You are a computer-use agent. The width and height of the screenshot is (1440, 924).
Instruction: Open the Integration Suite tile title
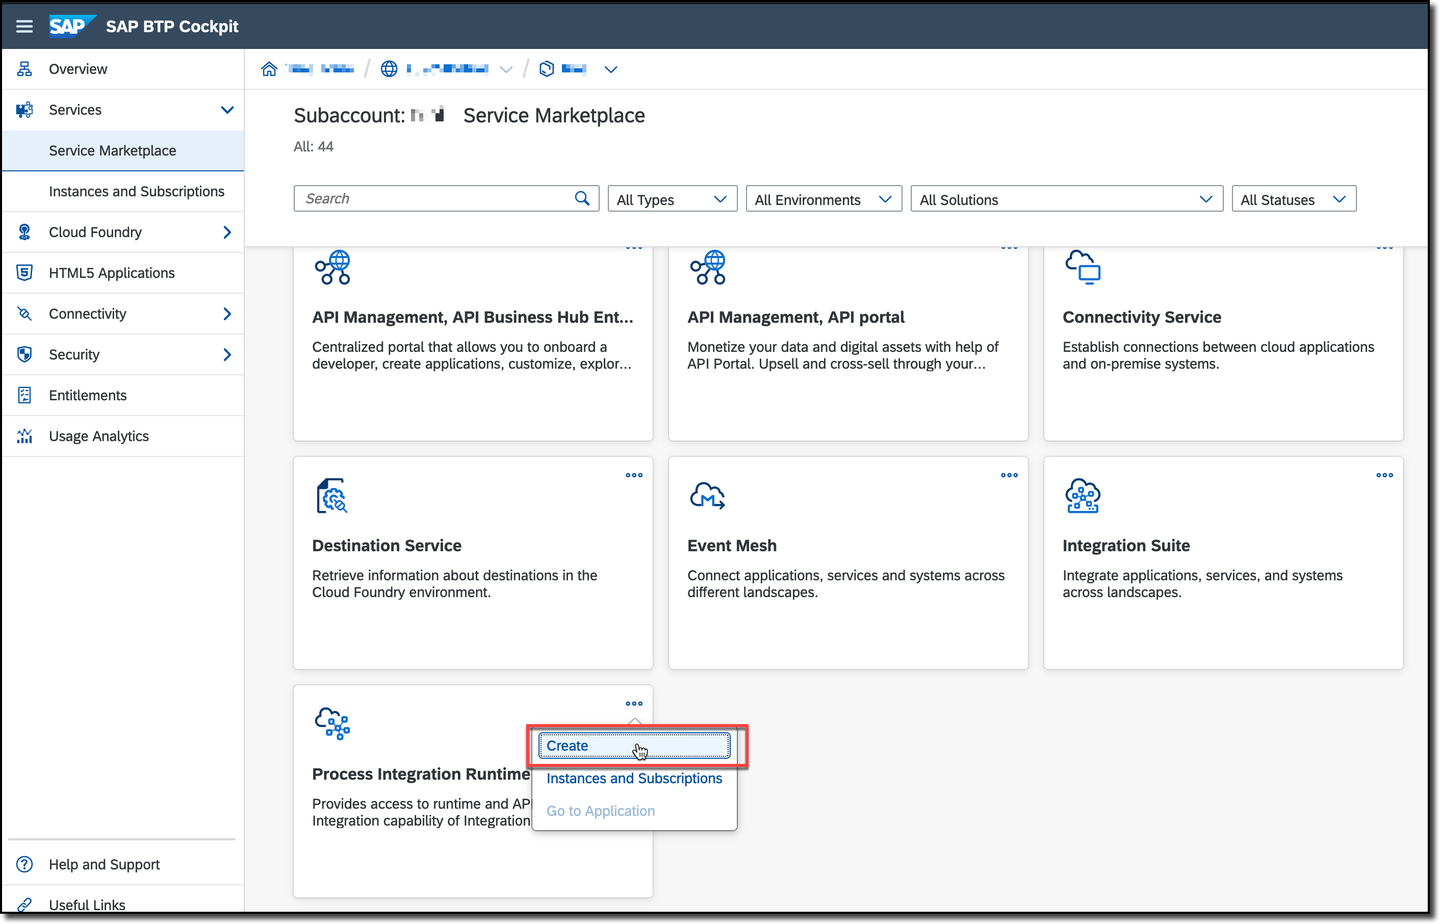(1126, 546)
